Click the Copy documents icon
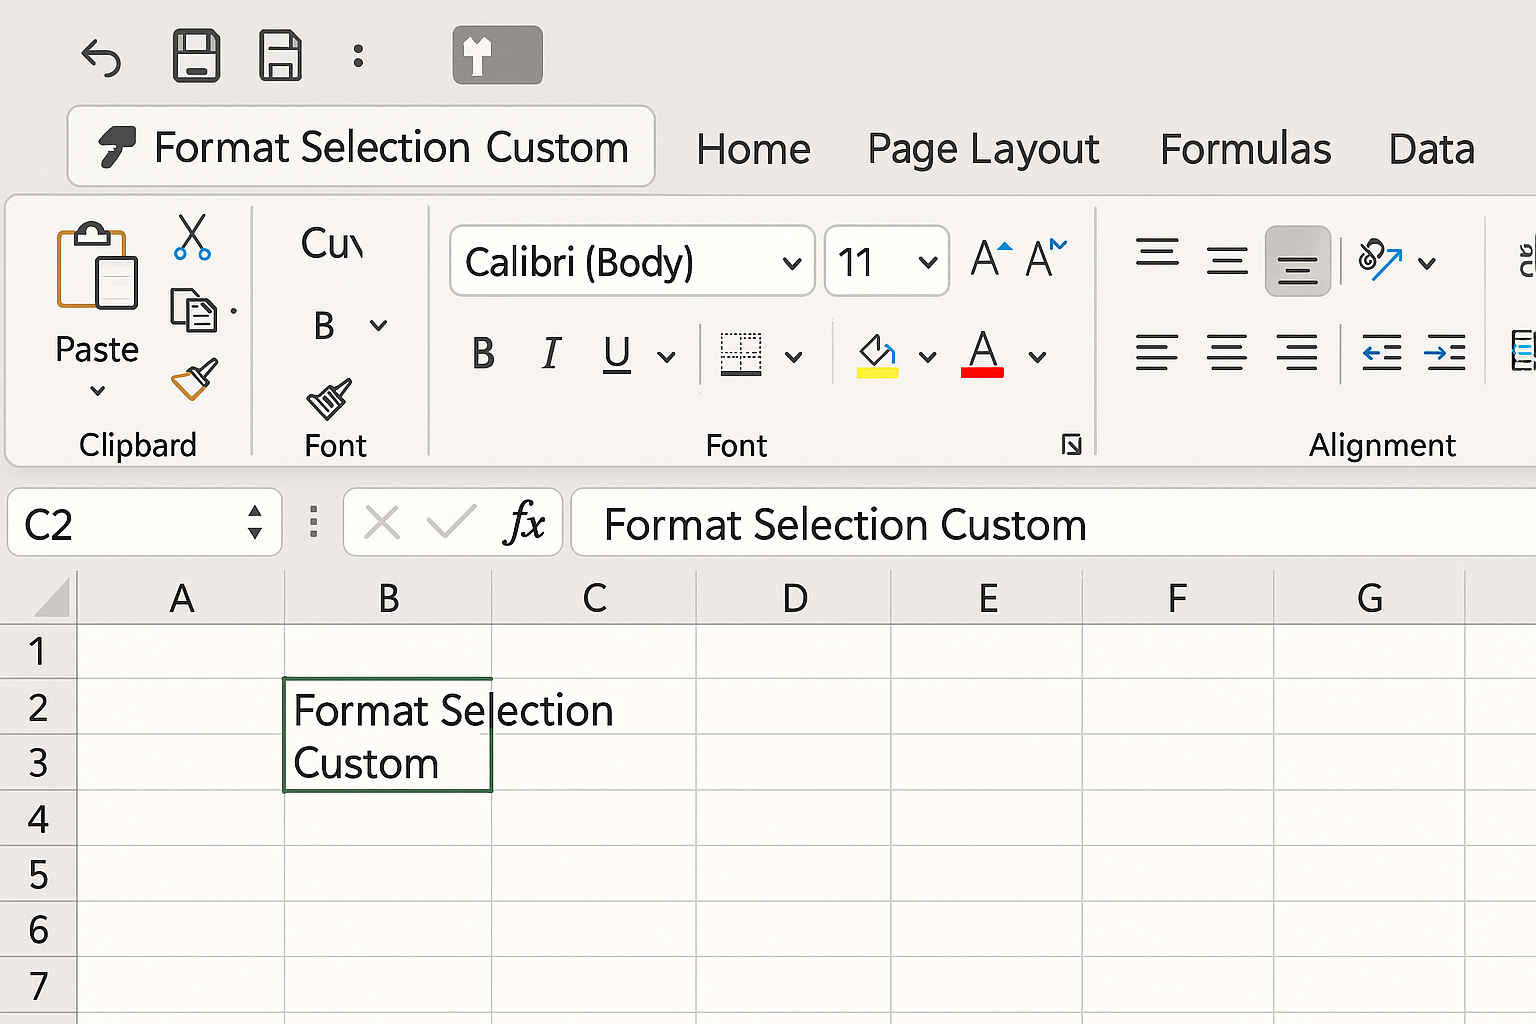 tap(194, 310)
